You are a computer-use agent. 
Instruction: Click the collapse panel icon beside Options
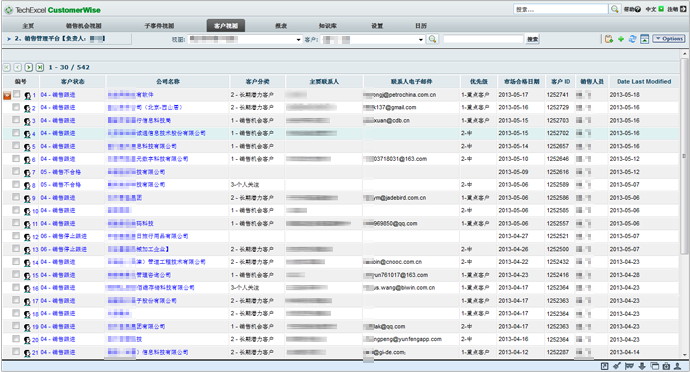pos(644,39)
